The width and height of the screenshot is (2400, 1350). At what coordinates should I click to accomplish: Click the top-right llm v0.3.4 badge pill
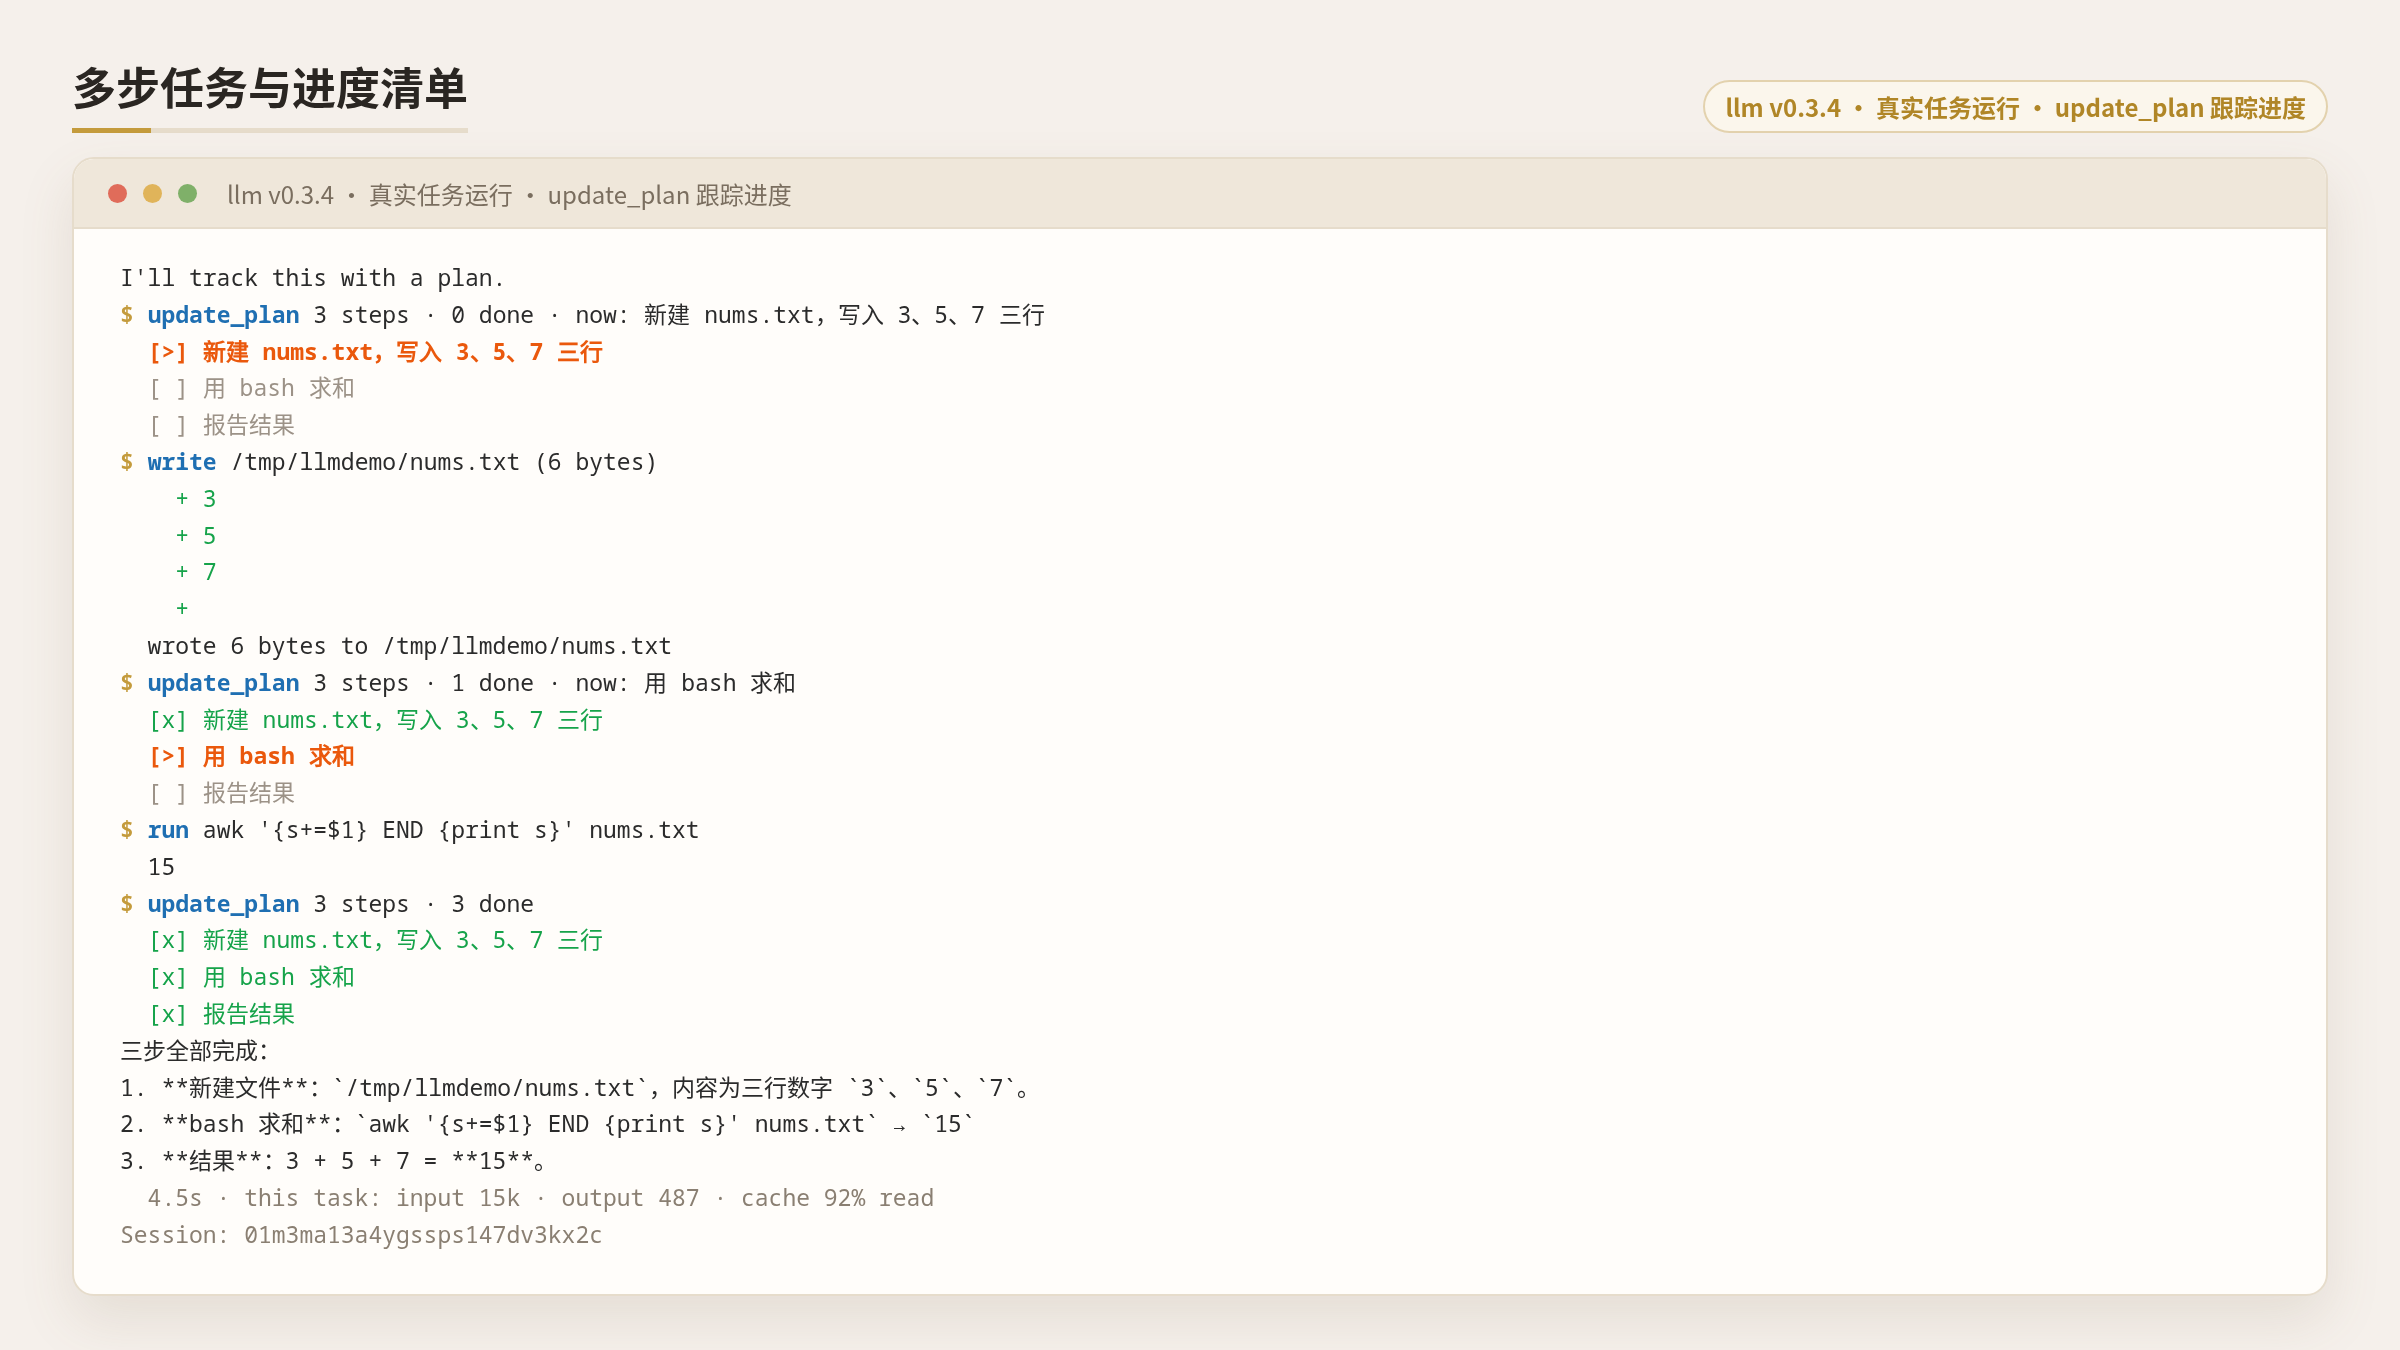point(2015,107)
